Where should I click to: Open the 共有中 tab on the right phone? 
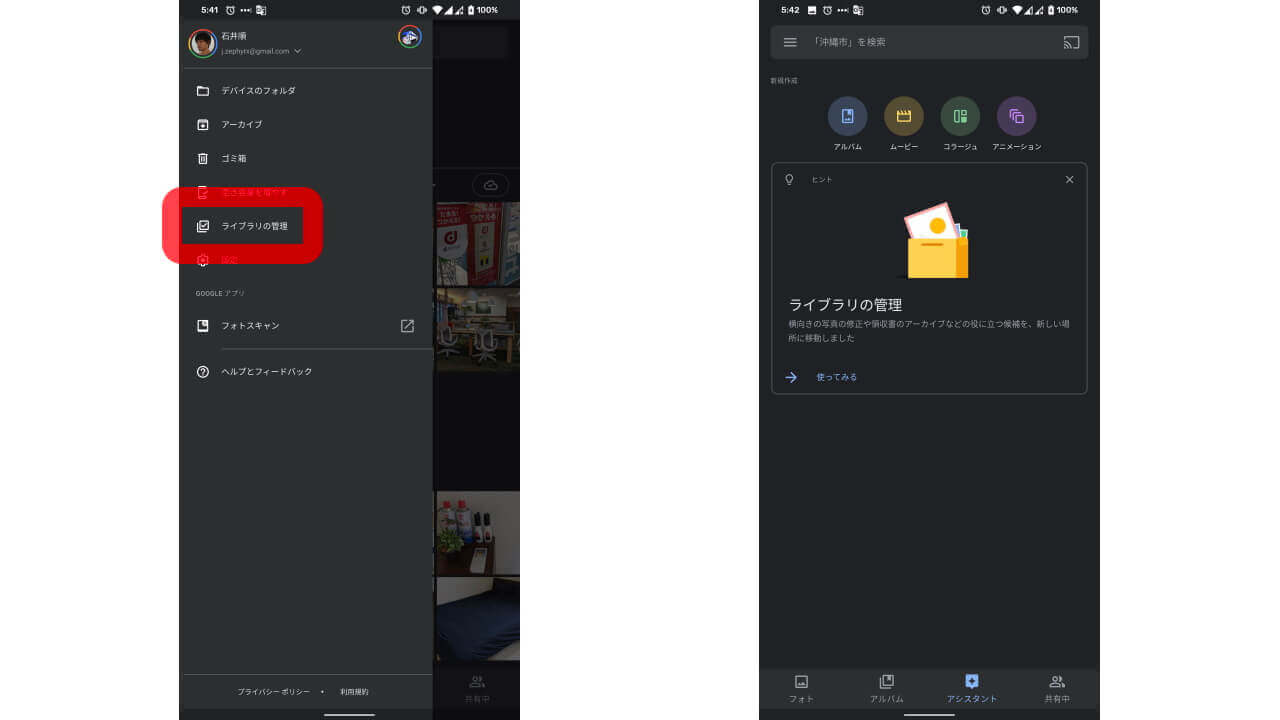[x=1057, y=689]
